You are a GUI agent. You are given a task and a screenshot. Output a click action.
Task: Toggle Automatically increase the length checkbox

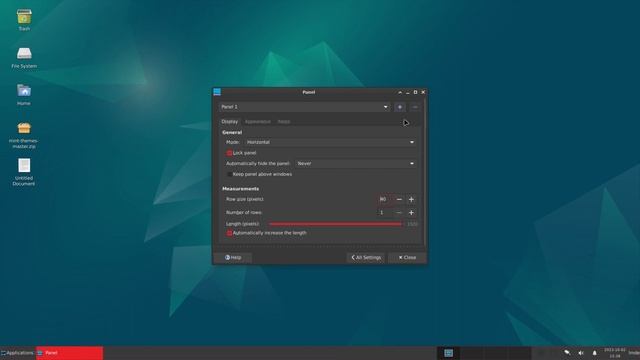tap(229, 233)
